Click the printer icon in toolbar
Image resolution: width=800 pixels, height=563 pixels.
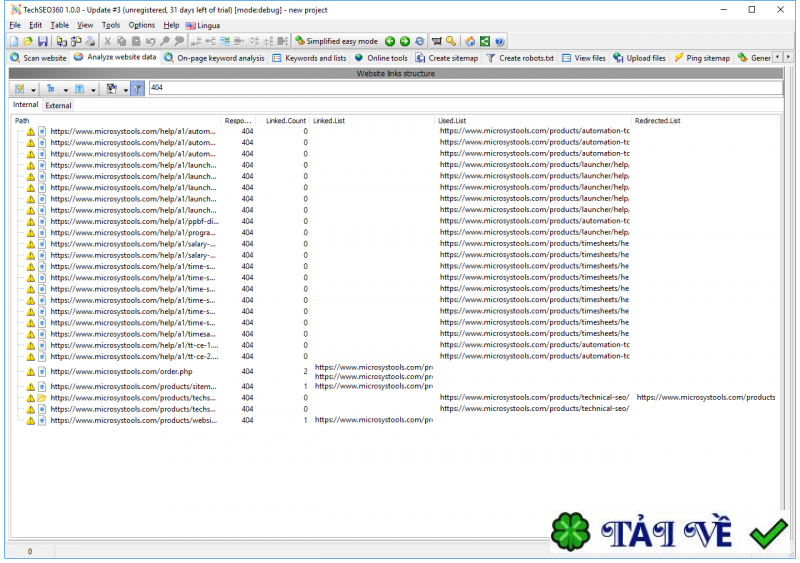click(x=90, y=41)
